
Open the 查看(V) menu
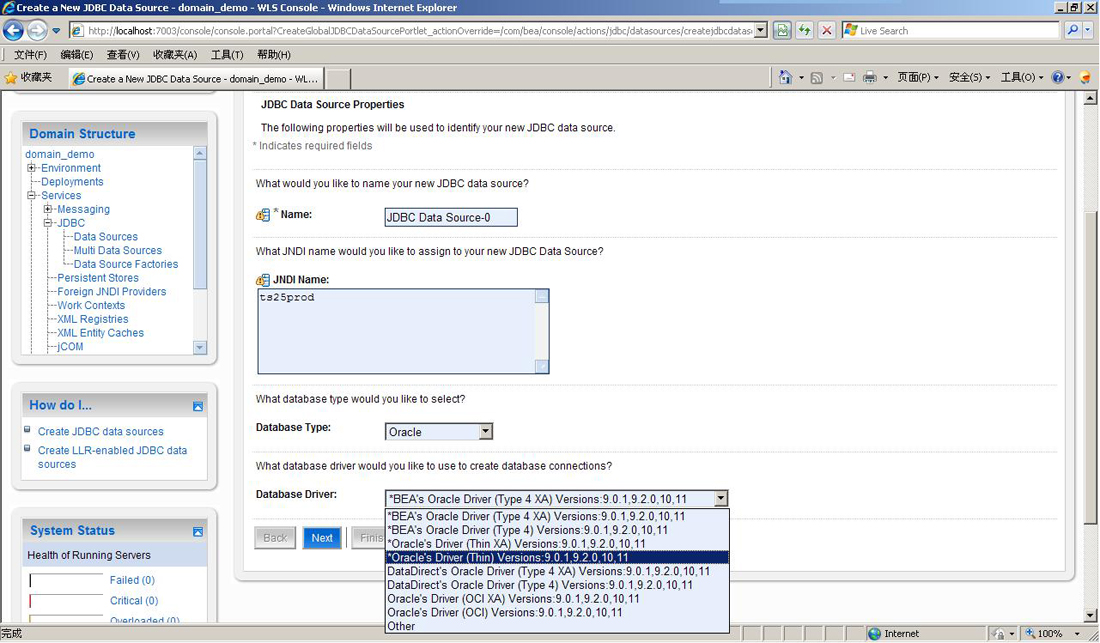[123, 55]
